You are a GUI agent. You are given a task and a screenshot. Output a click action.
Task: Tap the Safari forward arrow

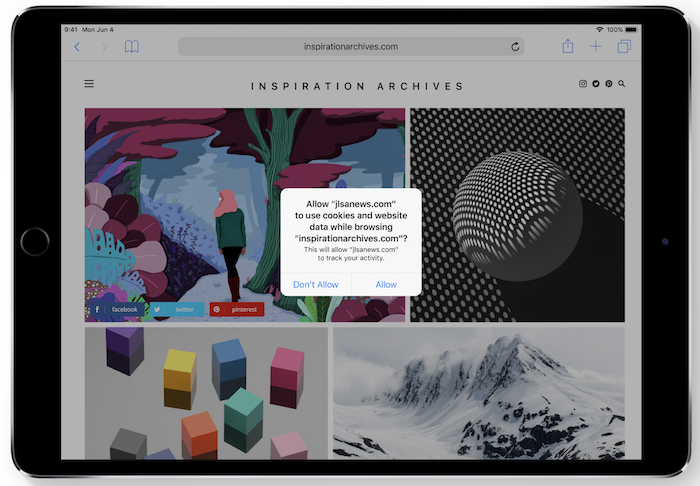[x=104, y=47]
